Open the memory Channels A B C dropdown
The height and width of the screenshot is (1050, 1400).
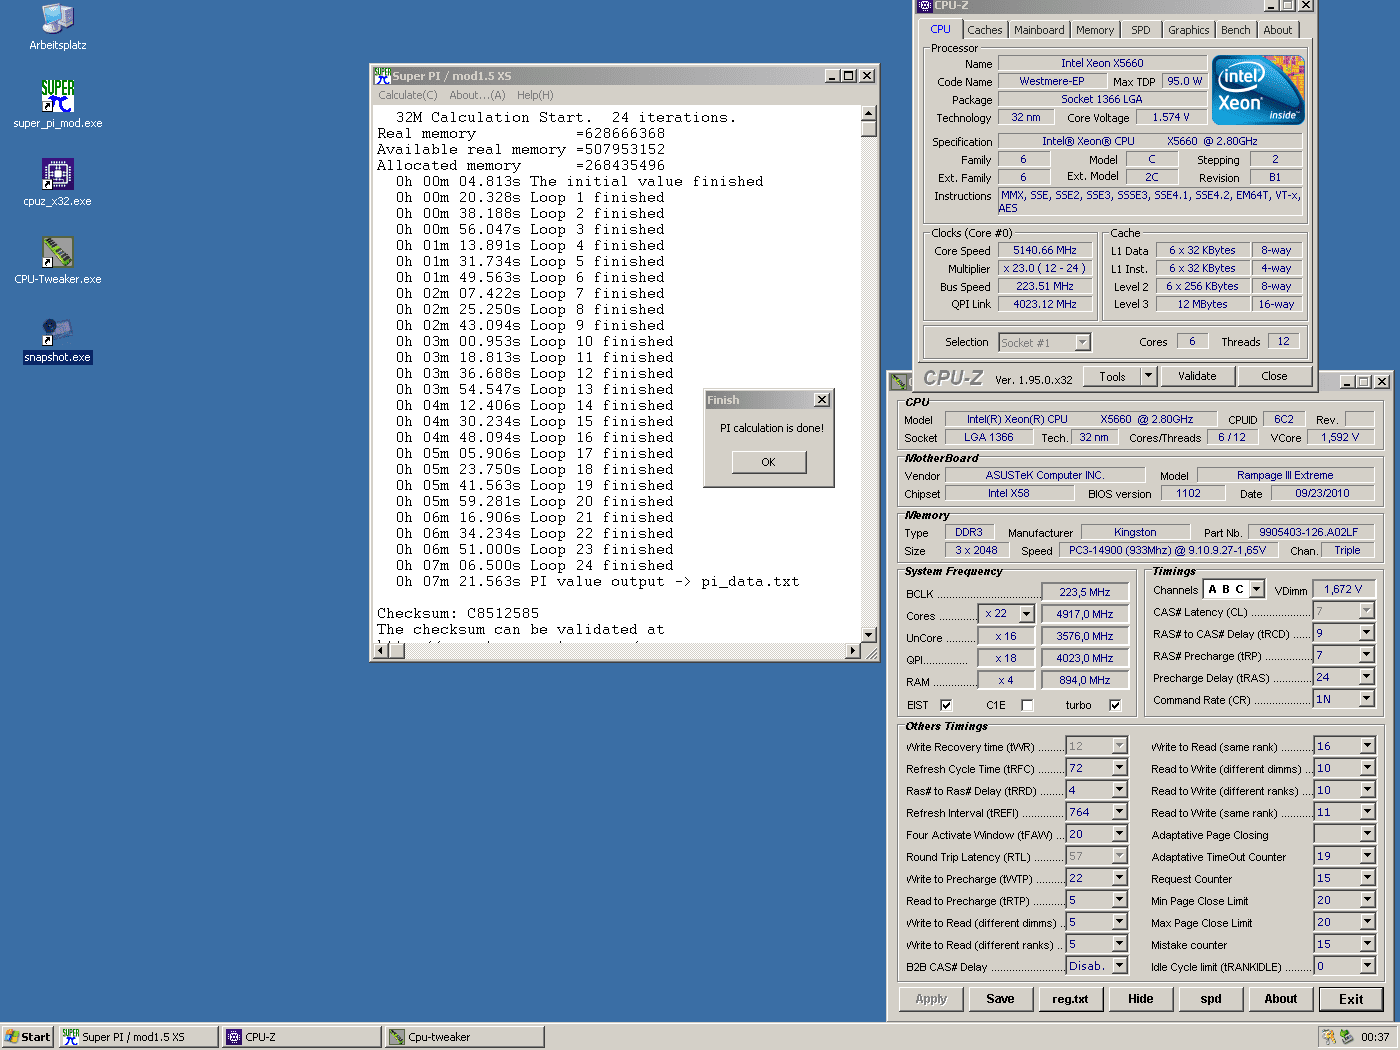tap(1257, 589)
